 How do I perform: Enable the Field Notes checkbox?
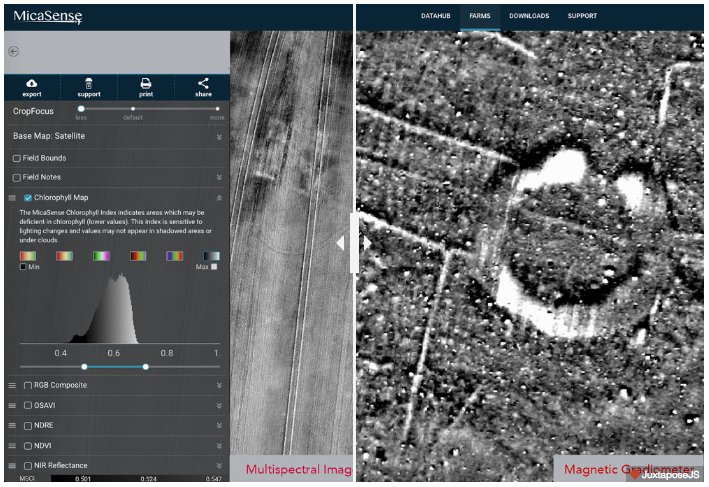point(17,178)
